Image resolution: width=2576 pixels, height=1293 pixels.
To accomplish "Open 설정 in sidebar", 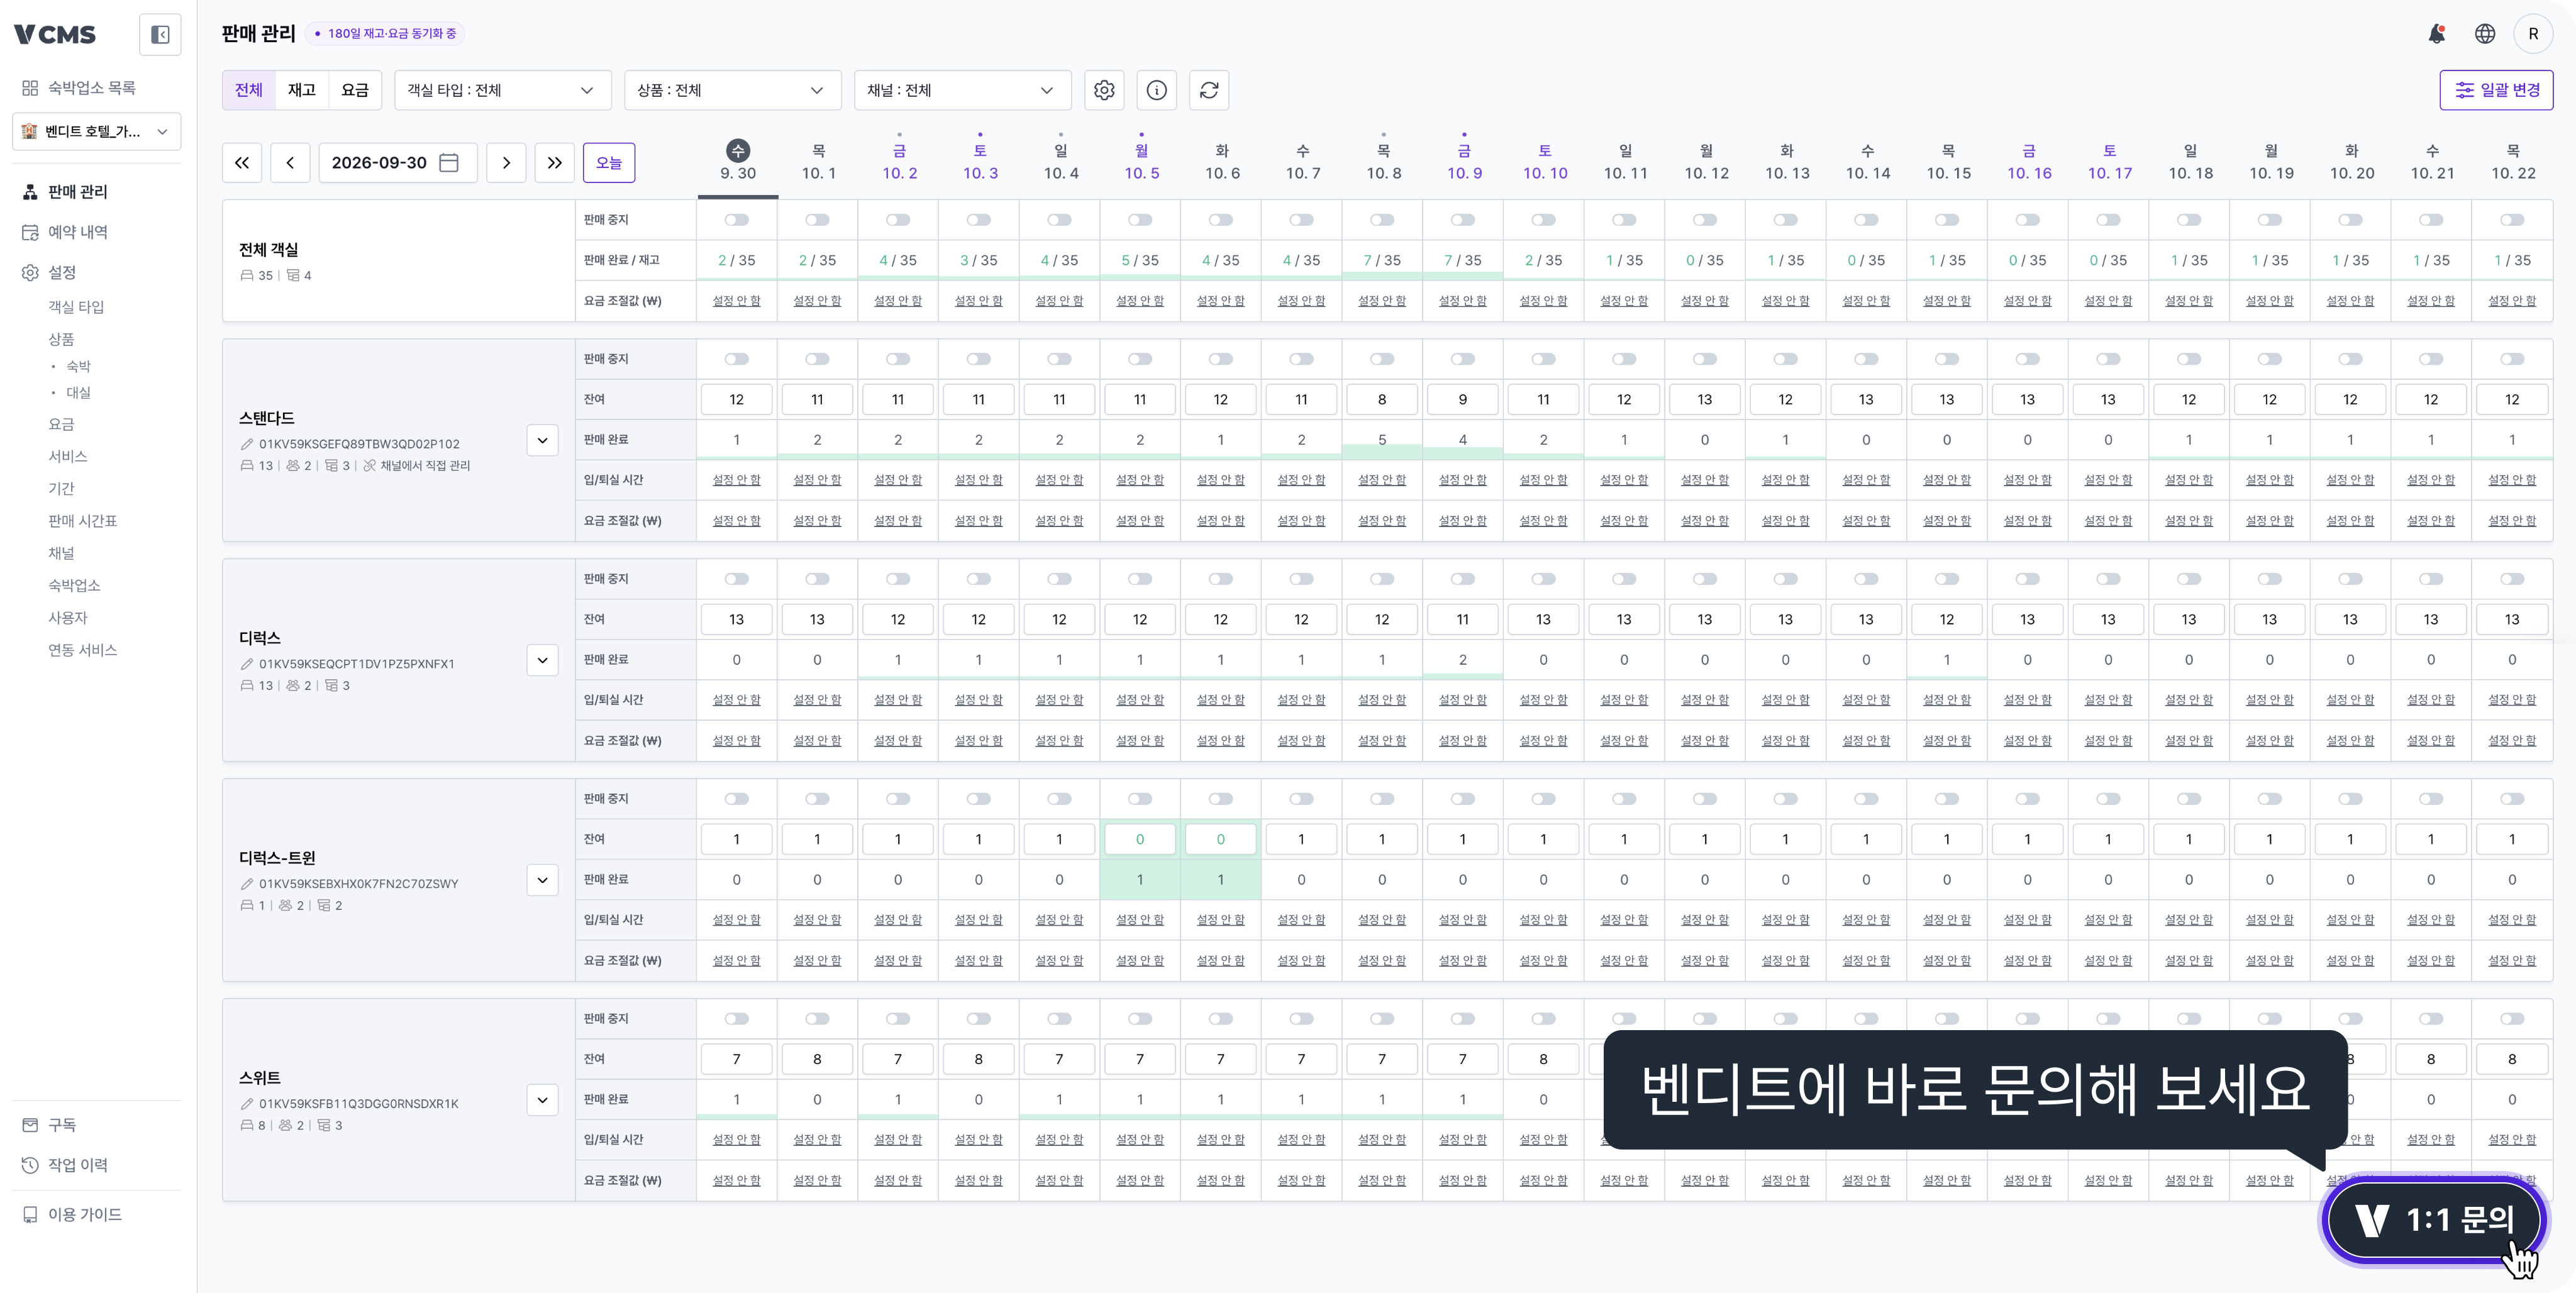I will point(62,272).
